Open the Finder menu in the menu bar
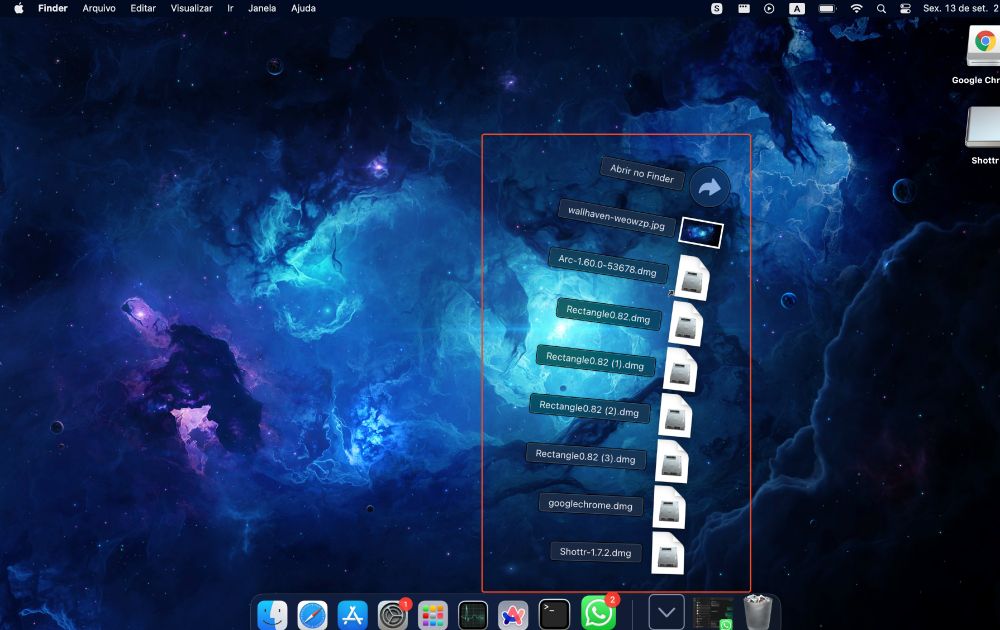The image size is (1000, 630). point(53,8)
